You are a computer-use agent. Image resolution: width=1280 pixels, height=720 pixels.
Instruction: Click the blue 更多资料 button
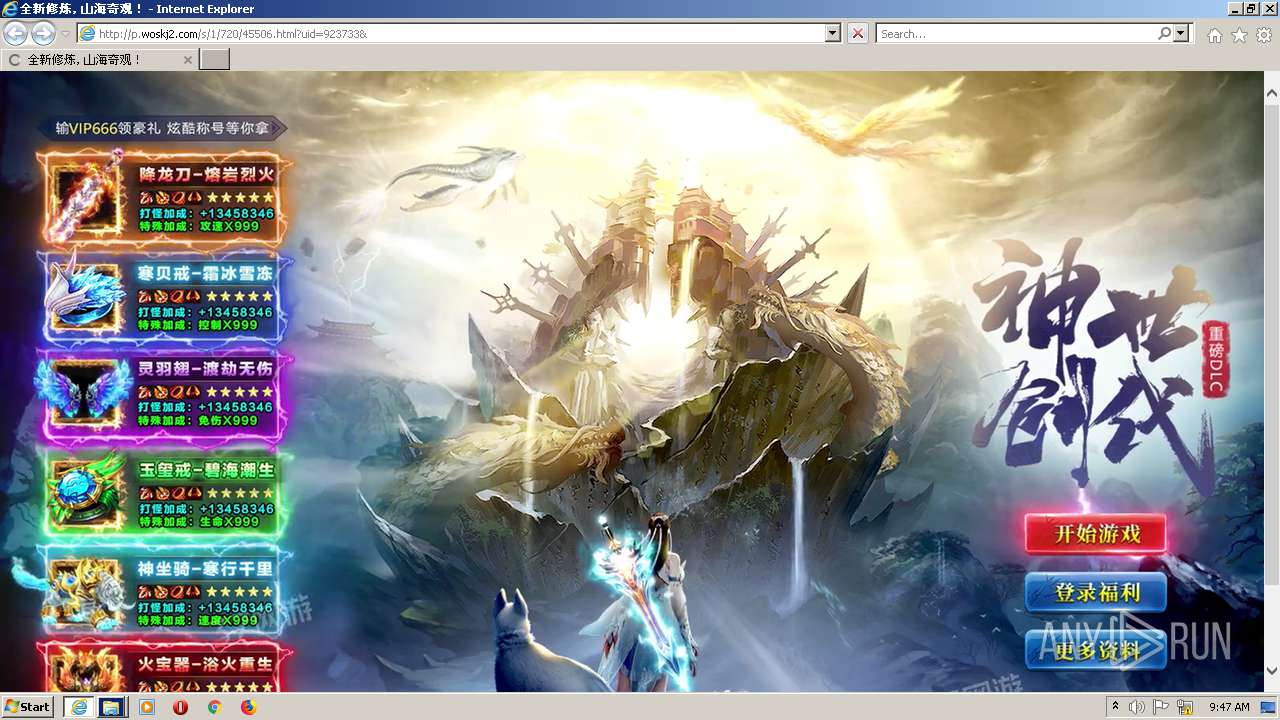1096,651
